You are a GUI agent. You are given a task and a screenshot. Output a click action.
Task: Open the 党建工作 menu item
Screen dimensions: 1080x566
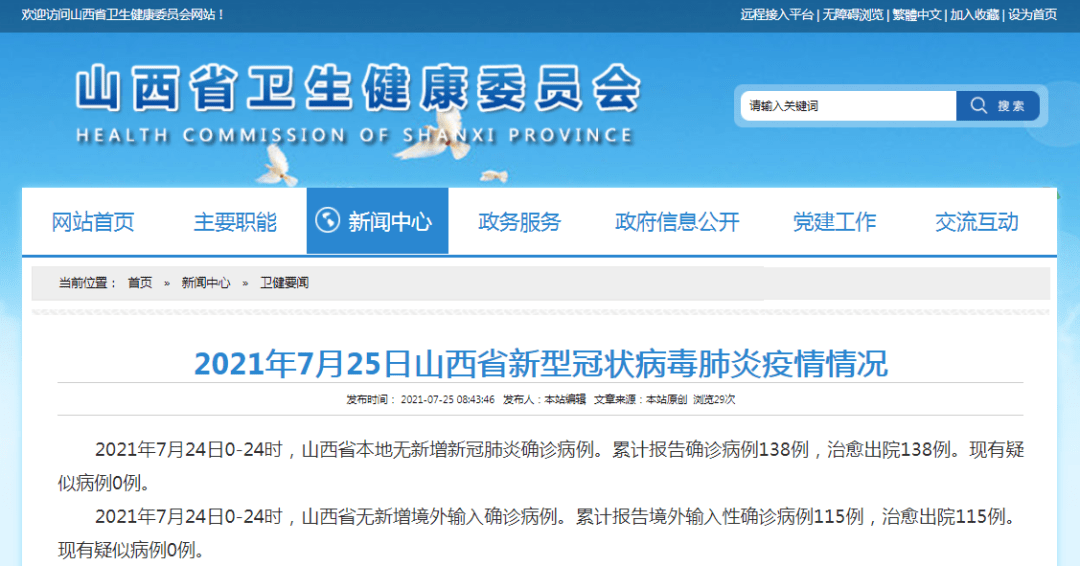(x=835, y=222)
